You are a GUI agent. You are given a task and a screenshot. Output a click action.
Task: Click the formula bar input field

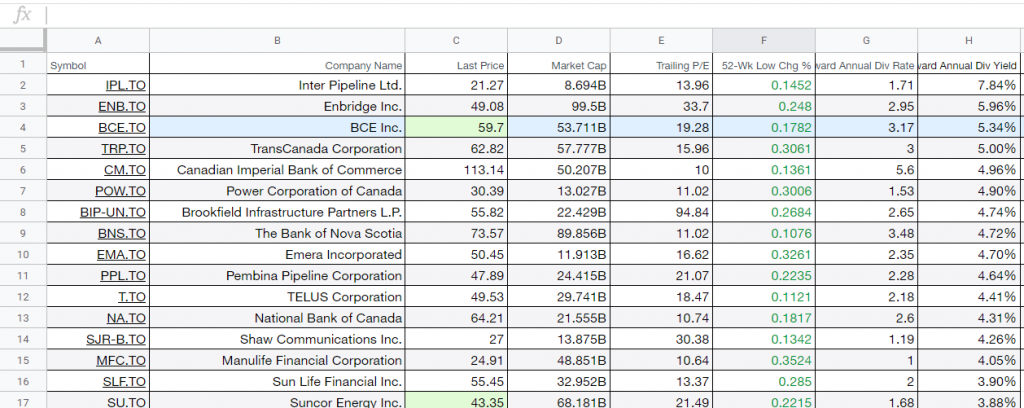[534, 15]
